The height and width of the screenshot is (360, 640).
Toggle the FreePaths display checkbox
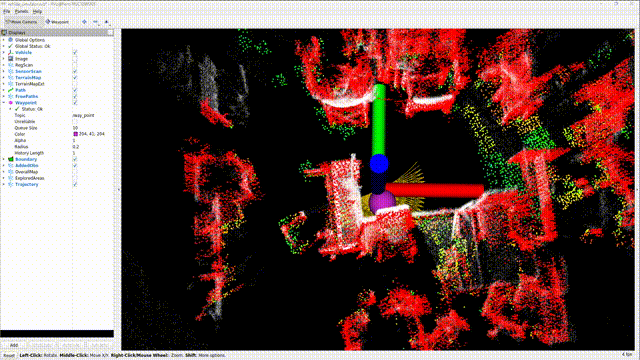point(75,96)
